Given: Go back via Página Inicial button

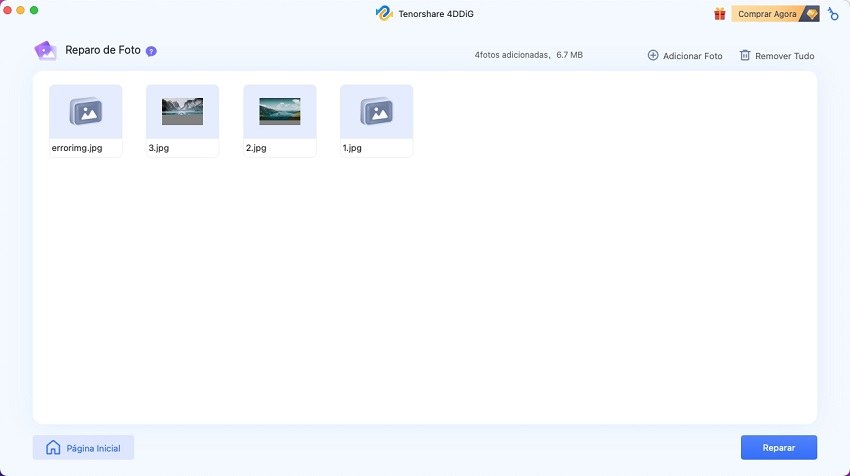Looking at the screenshot, I should [x=83, y=448].
